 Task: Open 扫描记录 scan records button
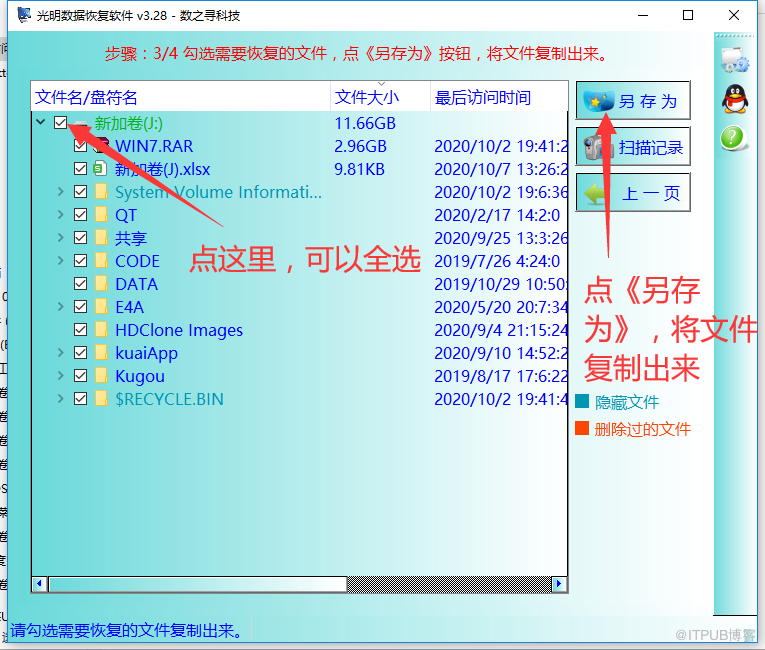[x=633, y=146]
